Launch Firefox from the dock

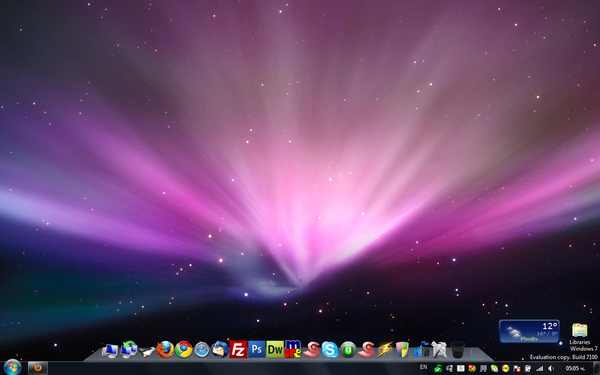point(165,349)
